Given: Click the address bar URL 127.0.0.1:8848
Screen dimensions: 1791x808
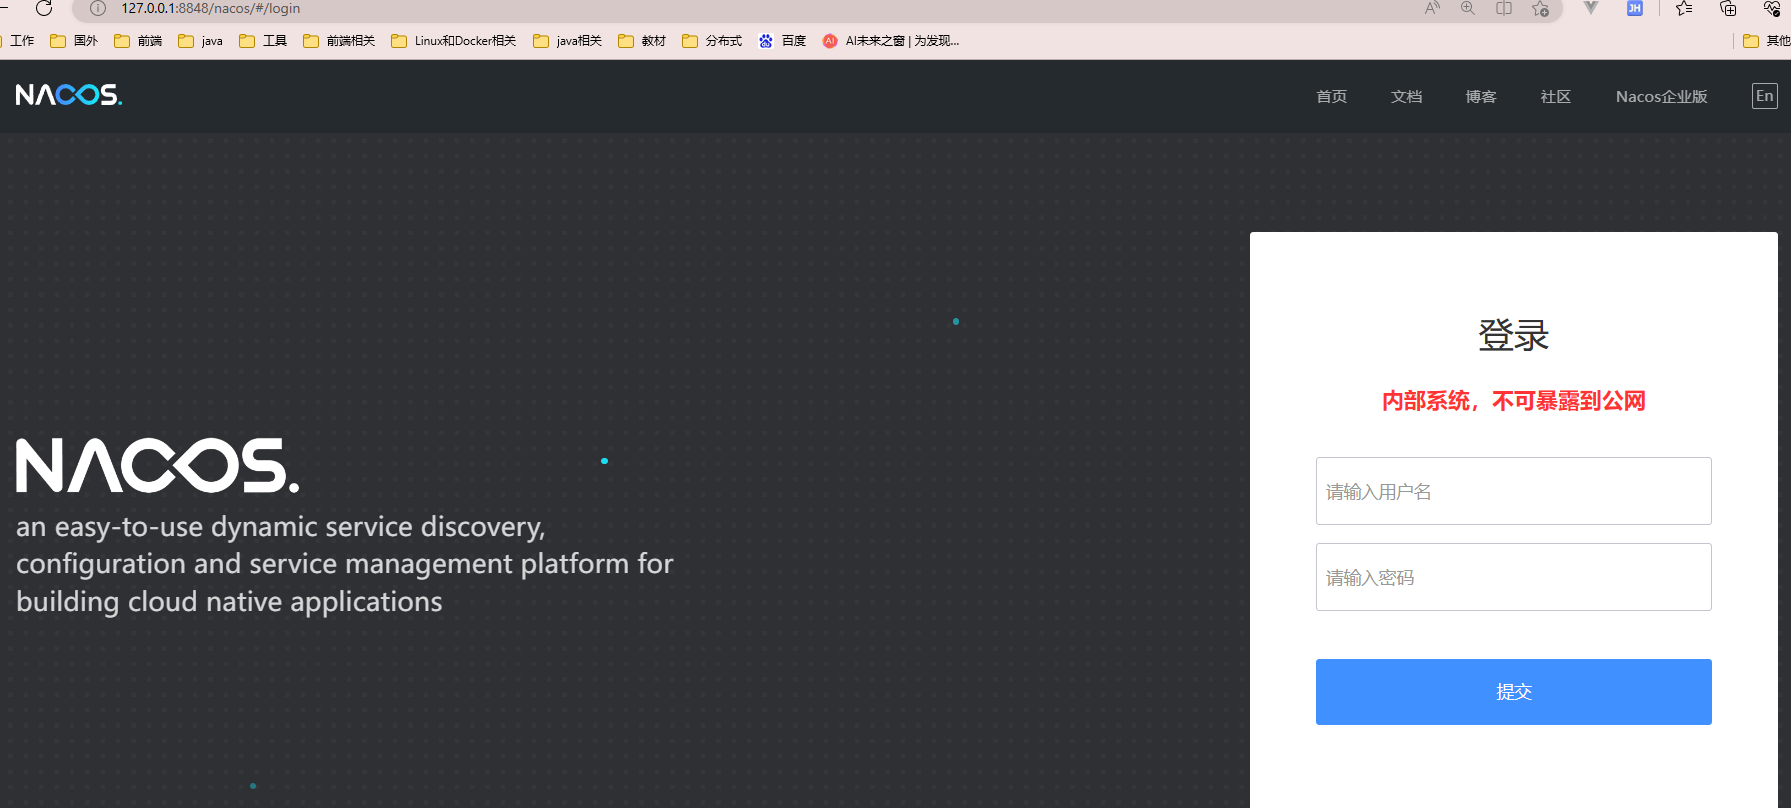Looking at the screenshot, I should (211, 8).
